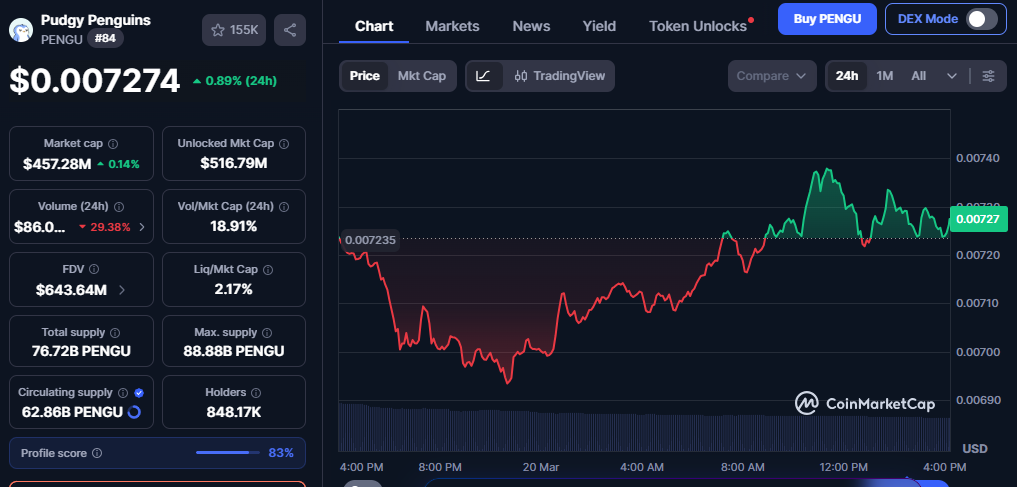Click the 18.91% Vol/Mkt Cap value
The height and width of the screenshot is (487, 1017).
(x=233, y=226)
